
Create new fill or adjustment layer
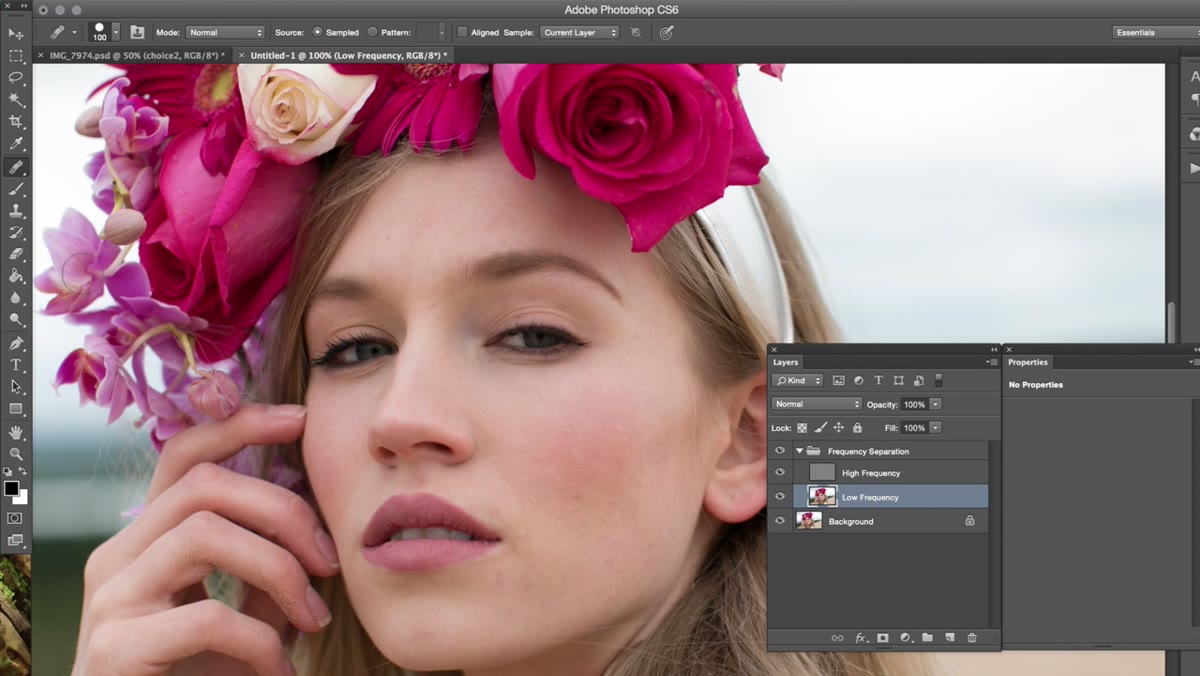point(905,638)
